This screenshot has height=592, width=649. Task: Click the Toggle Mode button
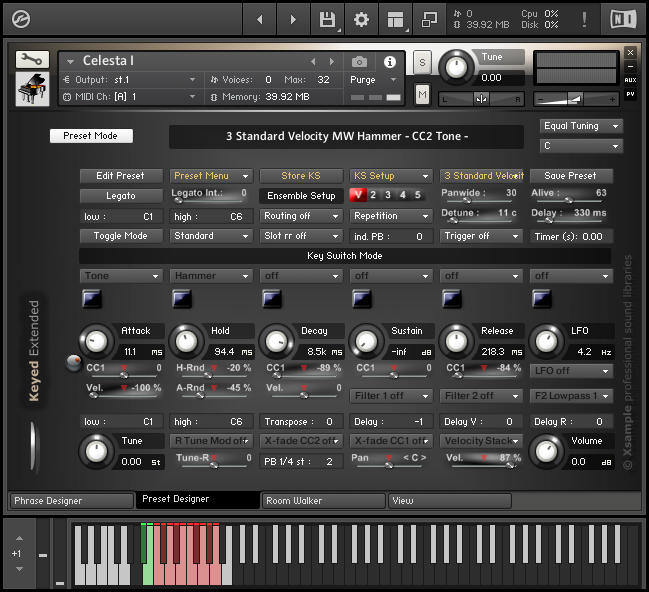coord(121,236)
